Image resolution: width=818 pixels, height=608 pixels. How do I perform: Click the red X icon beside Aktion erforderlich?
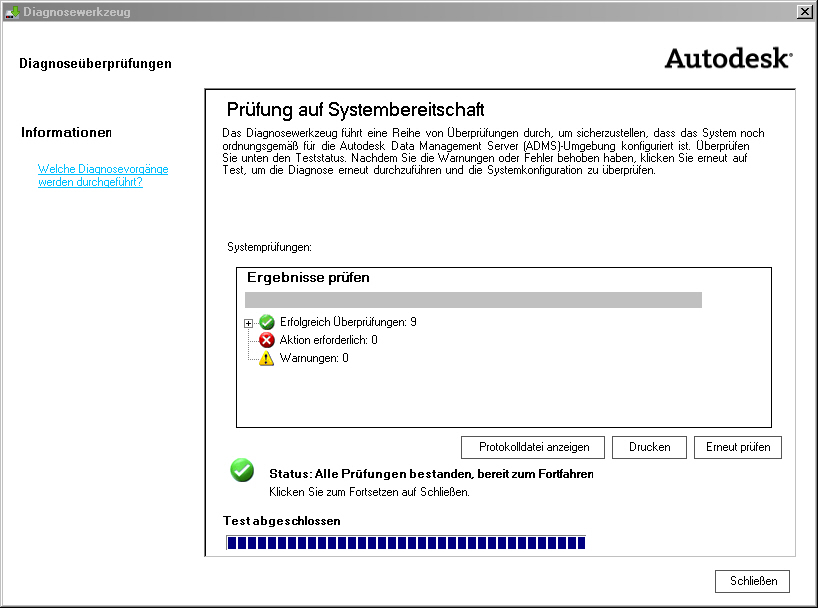pos(267,340)
